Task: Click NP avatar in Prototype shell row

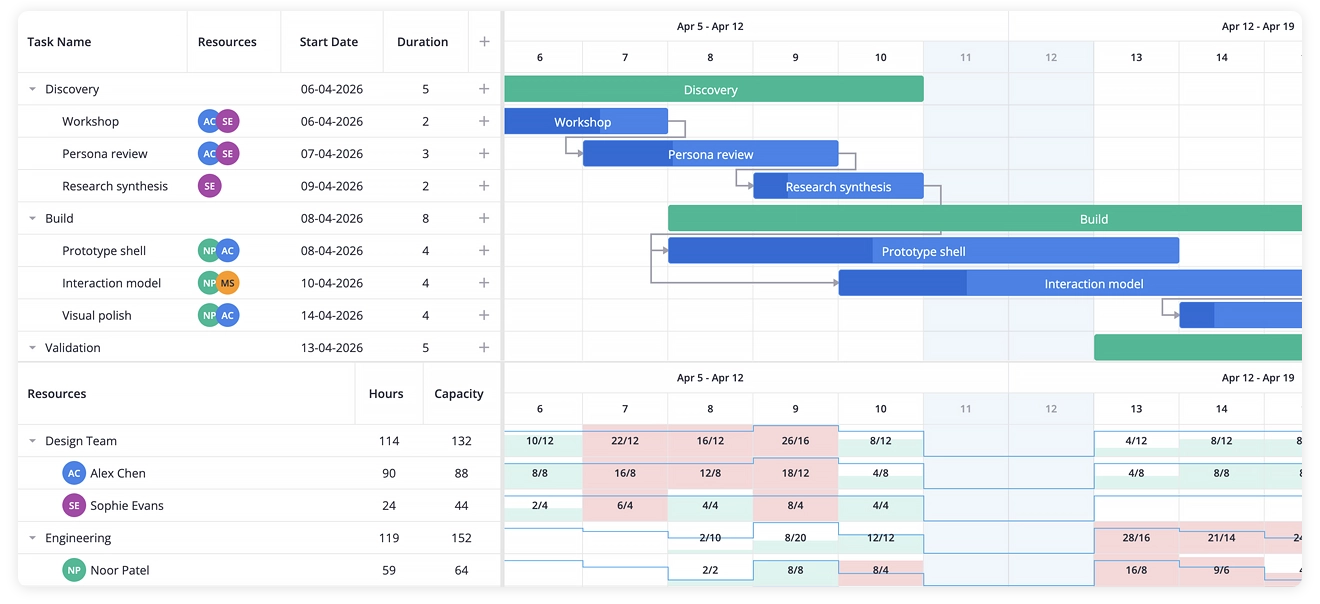Action: 208,251
